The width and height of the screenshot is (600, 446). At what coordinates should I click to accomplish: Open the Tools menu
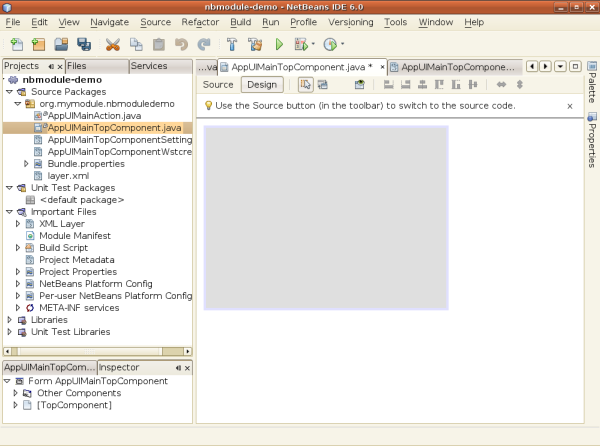pyautogui.click(x=396, y=22)
